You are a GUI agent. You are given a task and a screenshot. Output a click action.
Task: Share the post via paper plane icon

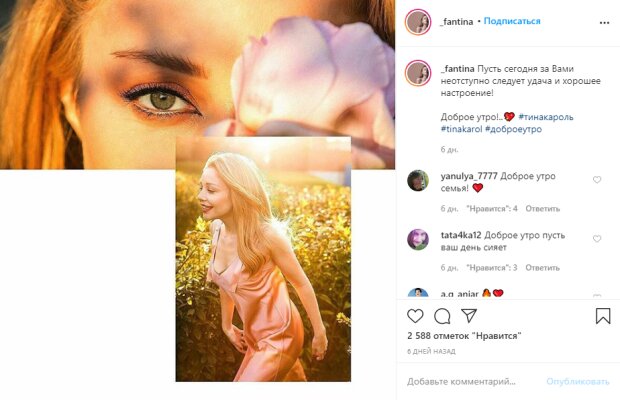tap(469, 315)
